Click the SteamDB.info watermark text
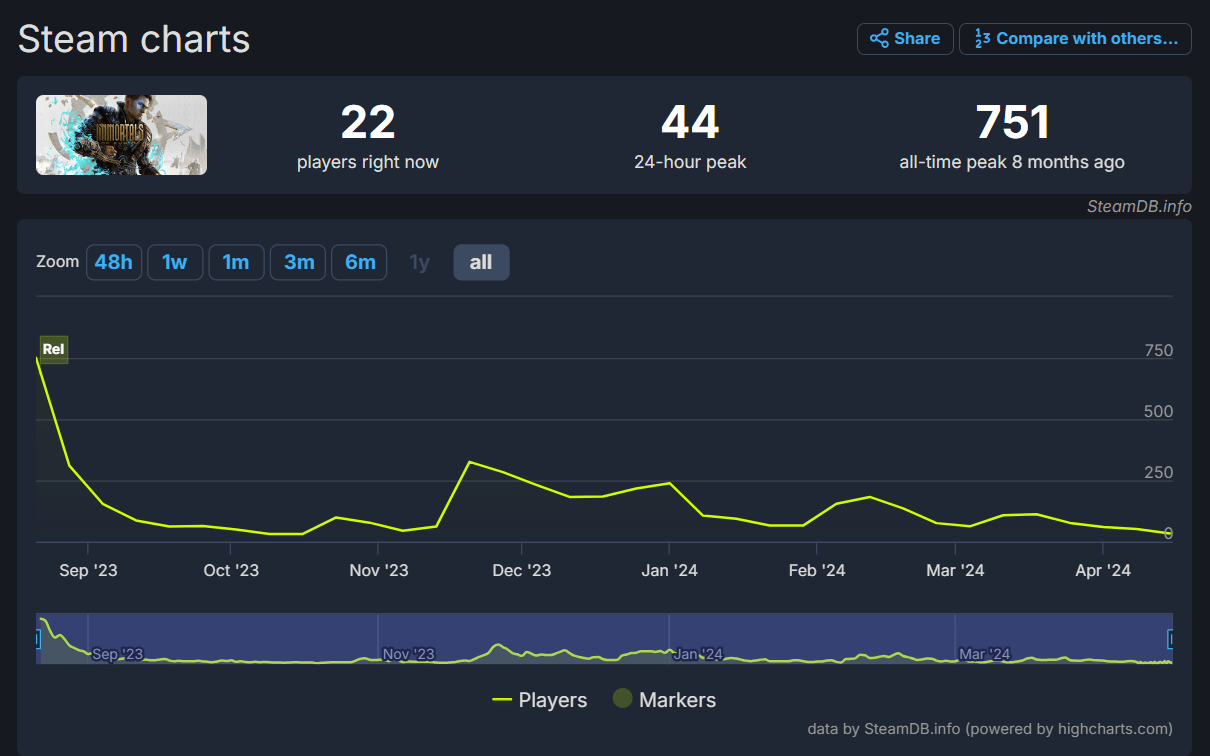The width and height of the screenshot is (1210, 756). pyautogui.click(x=1139, y=206)
